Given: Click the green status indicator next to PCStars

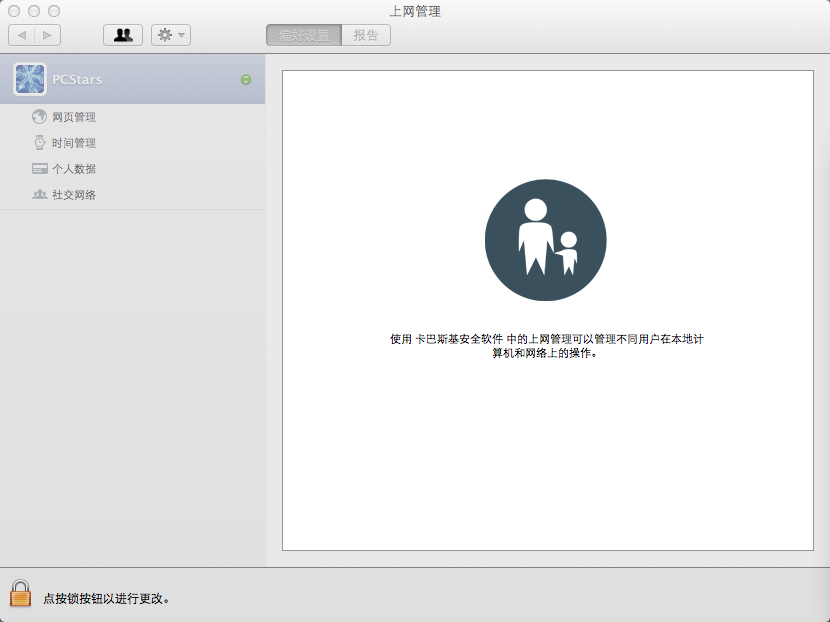Looking at the screenshot, I should coord(246,79).
